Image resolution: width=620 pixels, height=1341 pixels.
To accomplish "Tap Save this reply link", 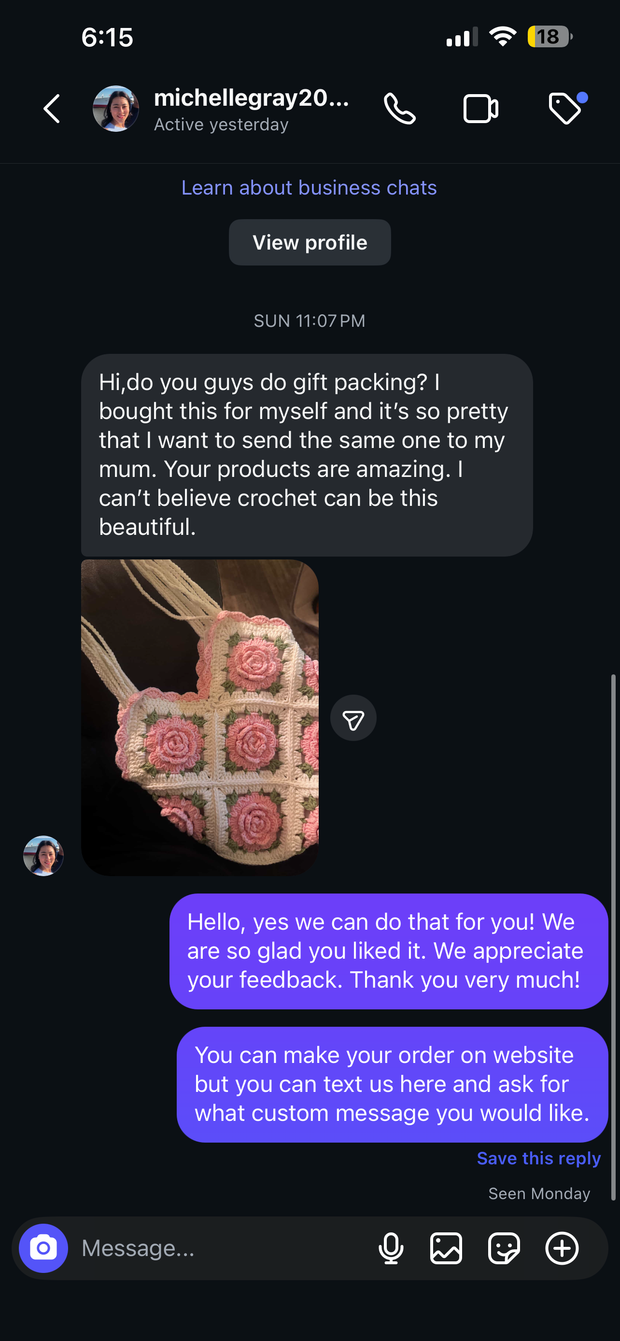I will pyautogui.click(x=538, y=1158).
